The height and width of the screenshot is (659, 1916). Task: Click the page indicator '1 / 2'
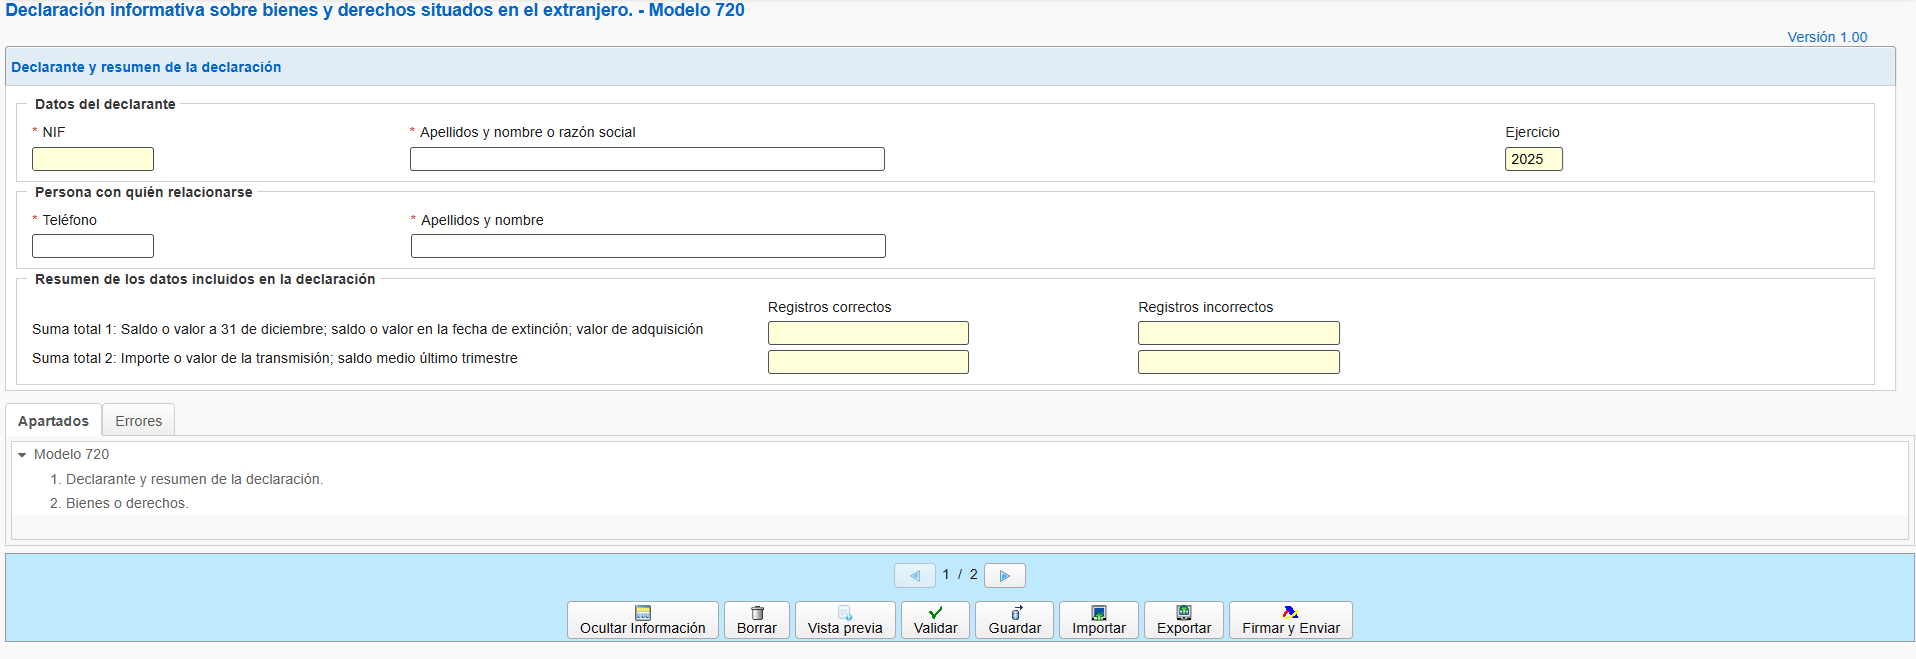[x=960, y=574]
